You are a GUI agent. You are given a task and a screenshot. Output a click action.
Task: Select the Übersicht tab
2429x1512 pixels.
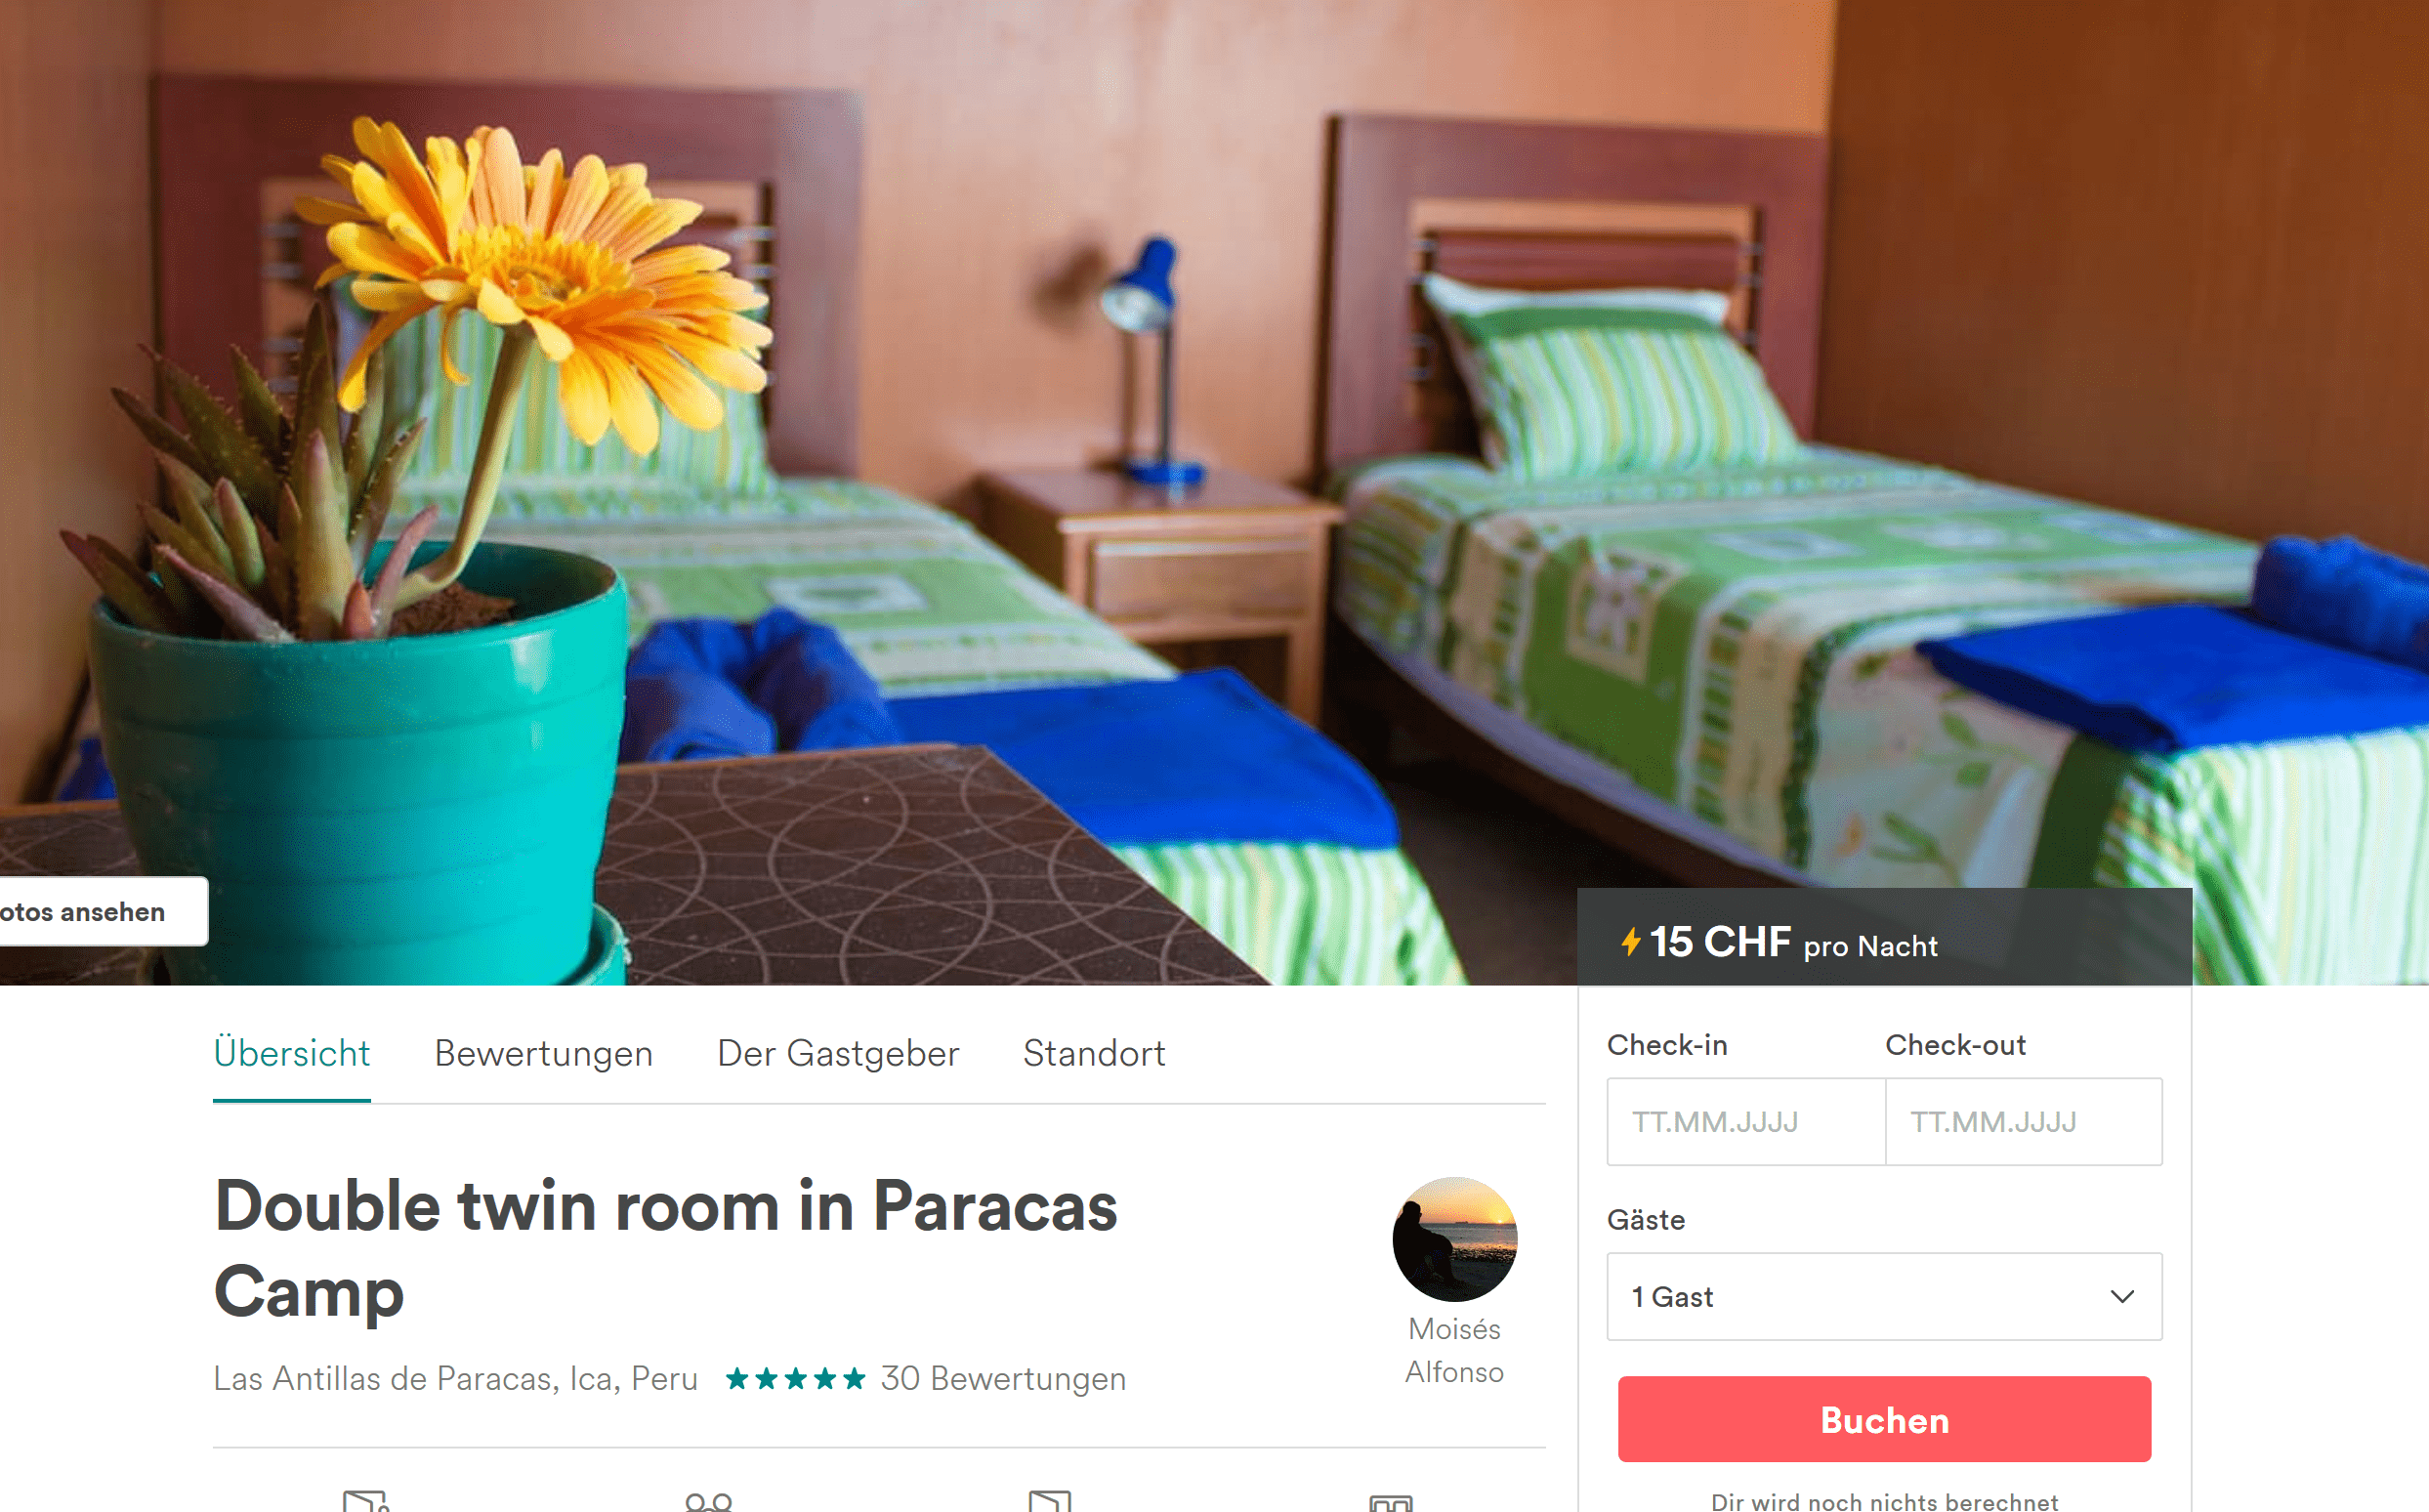291,1053
